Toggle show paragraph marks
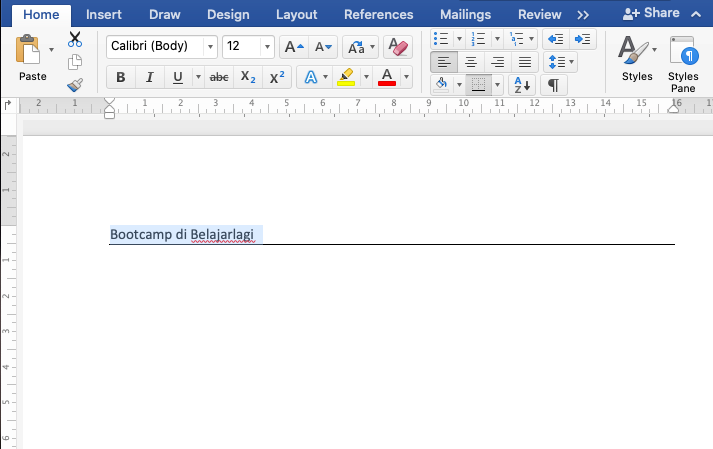This screenshot has height=449, width=713. (553, 85)
